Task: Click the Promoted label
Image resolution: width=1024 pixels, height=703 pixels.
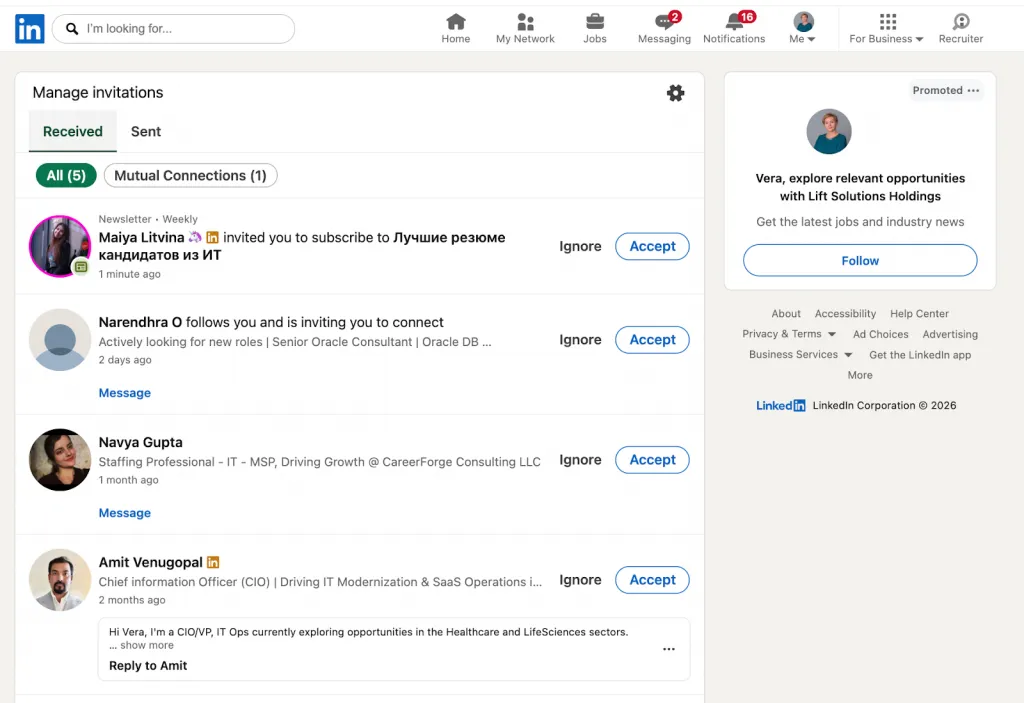Action: pyautogui.click(x=937, y=90)
